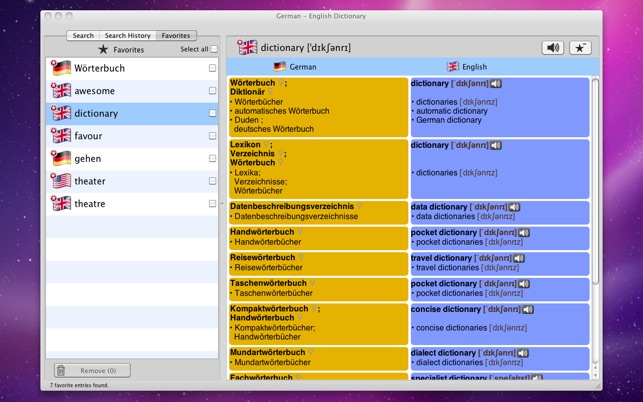Click the word 'Datenbeschreibungsverzeichnis' in German column

point(292,206)
